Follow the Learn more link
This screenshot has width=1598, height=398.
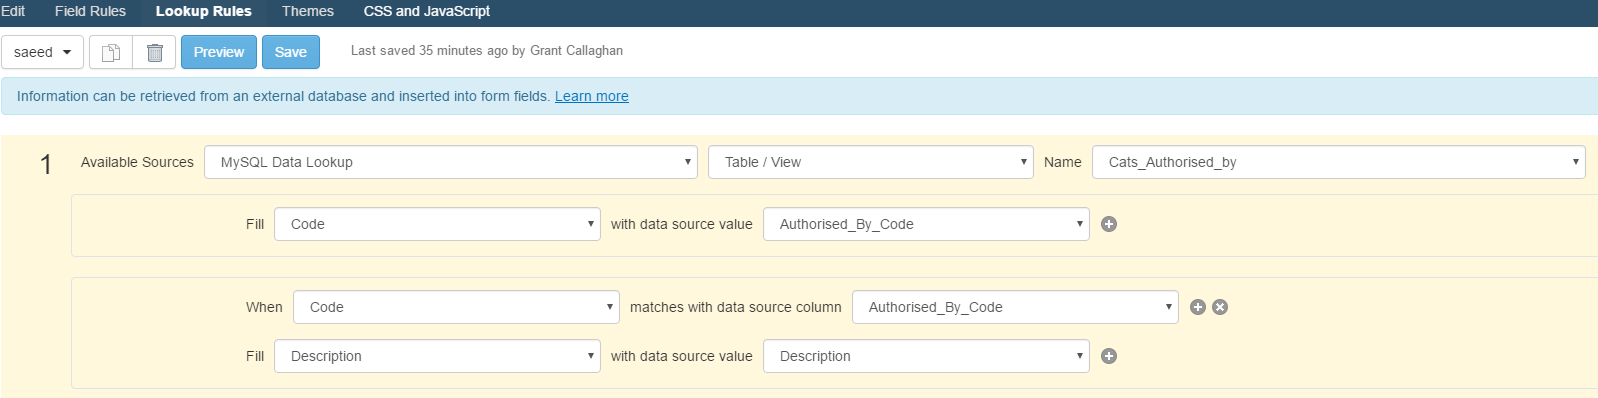[592, 96]
